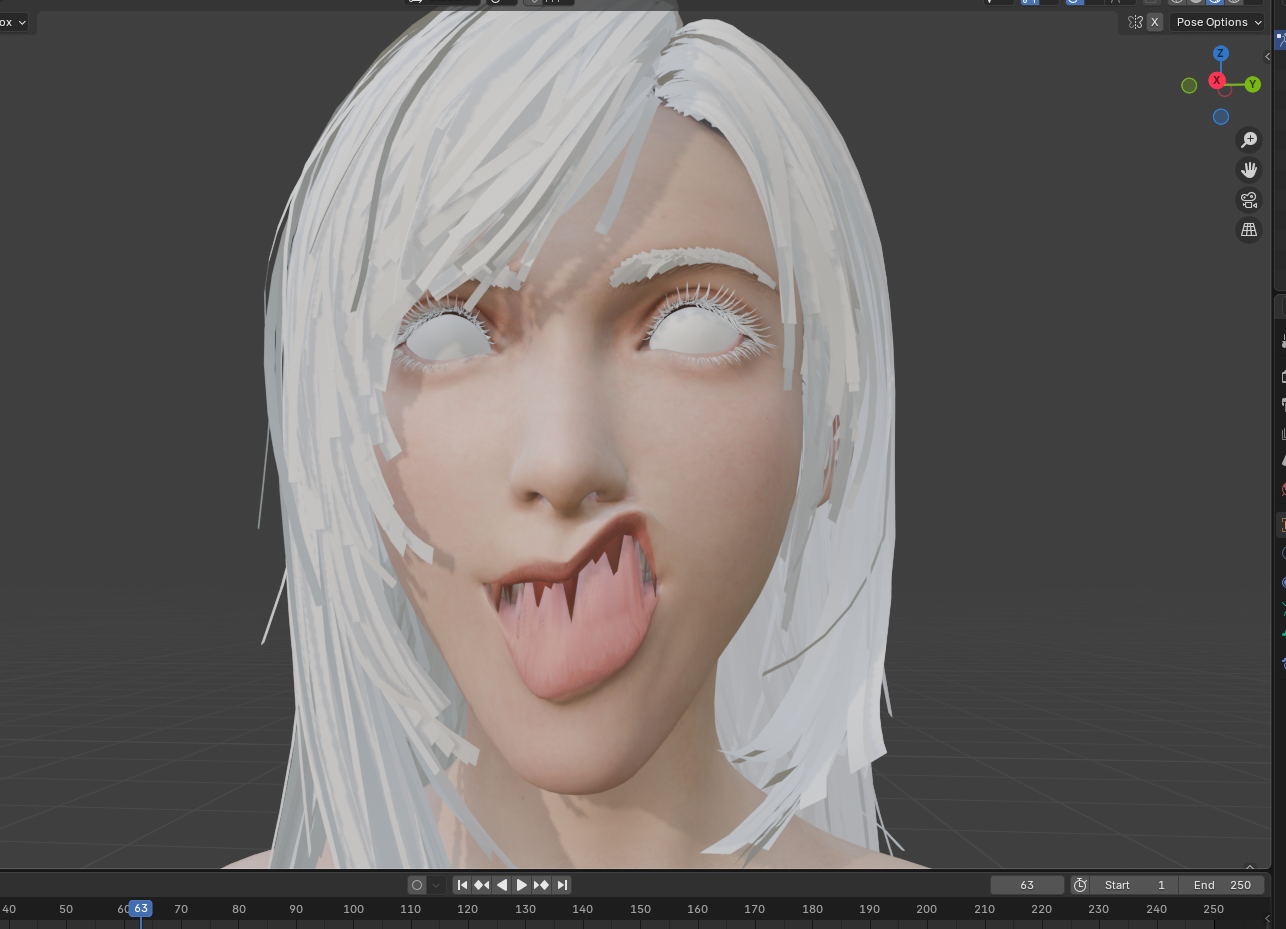
Task: Expand the sidebar using the small arrow
Action: pos(1268,56)
